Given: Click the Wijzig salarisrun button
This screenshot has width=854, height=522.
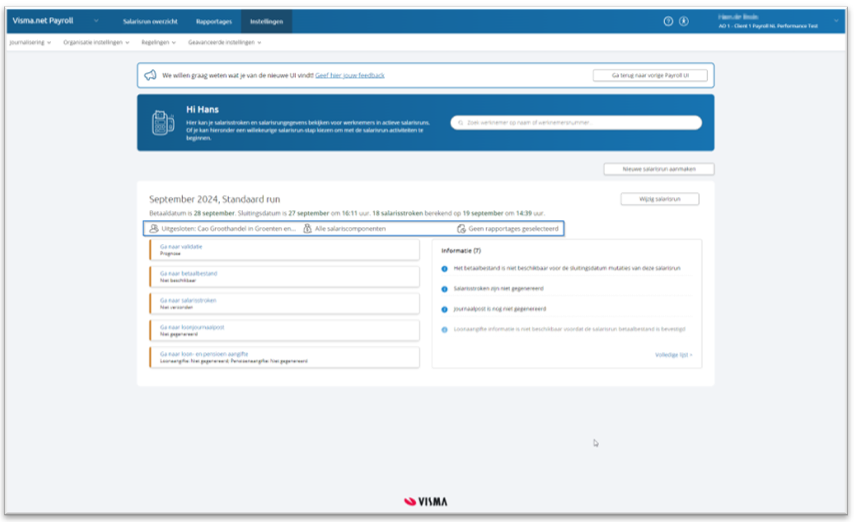Looking at the screenshot, I should [x=660, y=199].
